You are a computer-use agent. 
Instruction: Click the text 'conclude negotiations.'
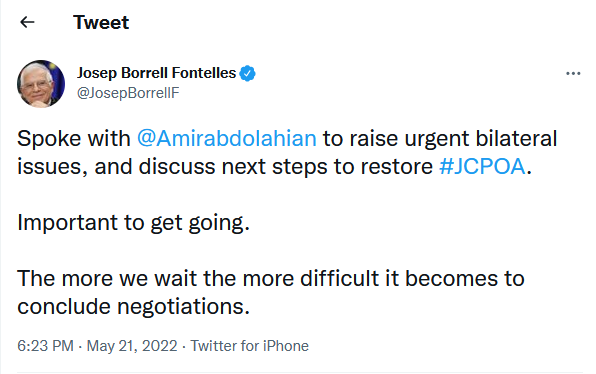point(133,306)
